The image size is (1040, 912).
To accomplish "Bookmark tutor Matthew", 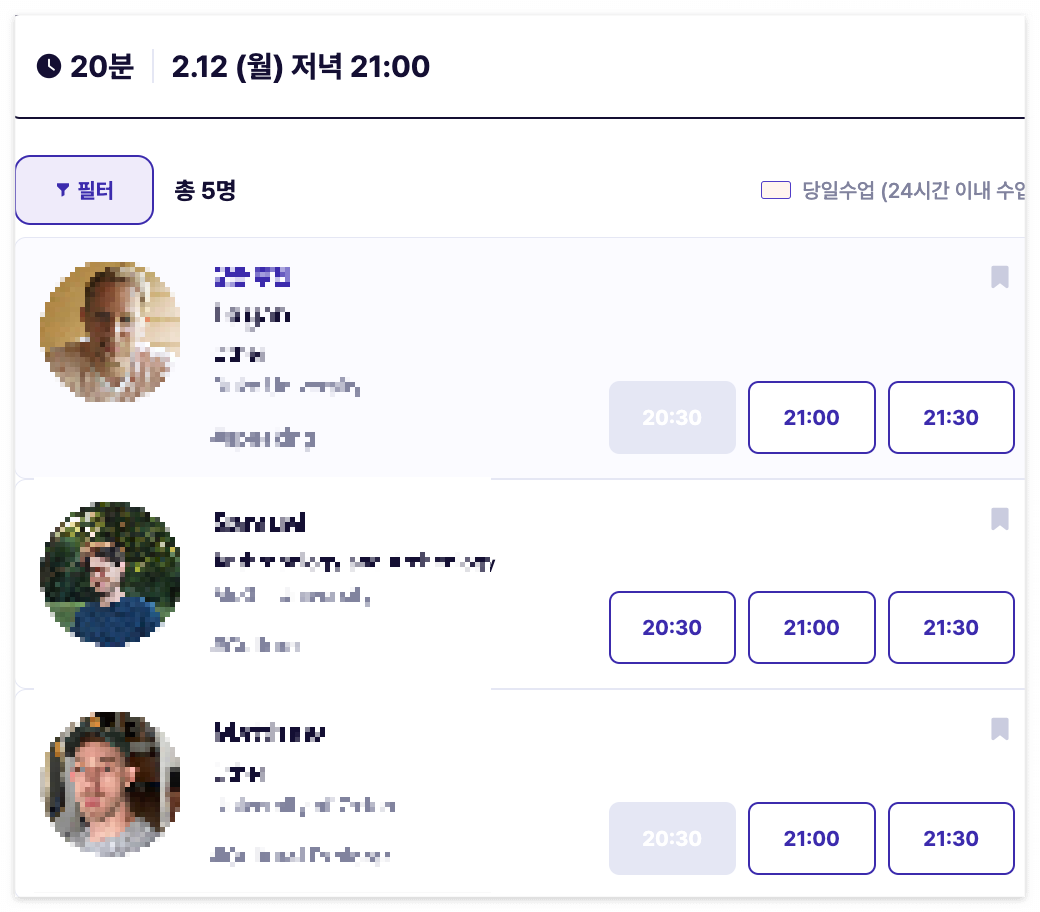I will point(1000,730).
